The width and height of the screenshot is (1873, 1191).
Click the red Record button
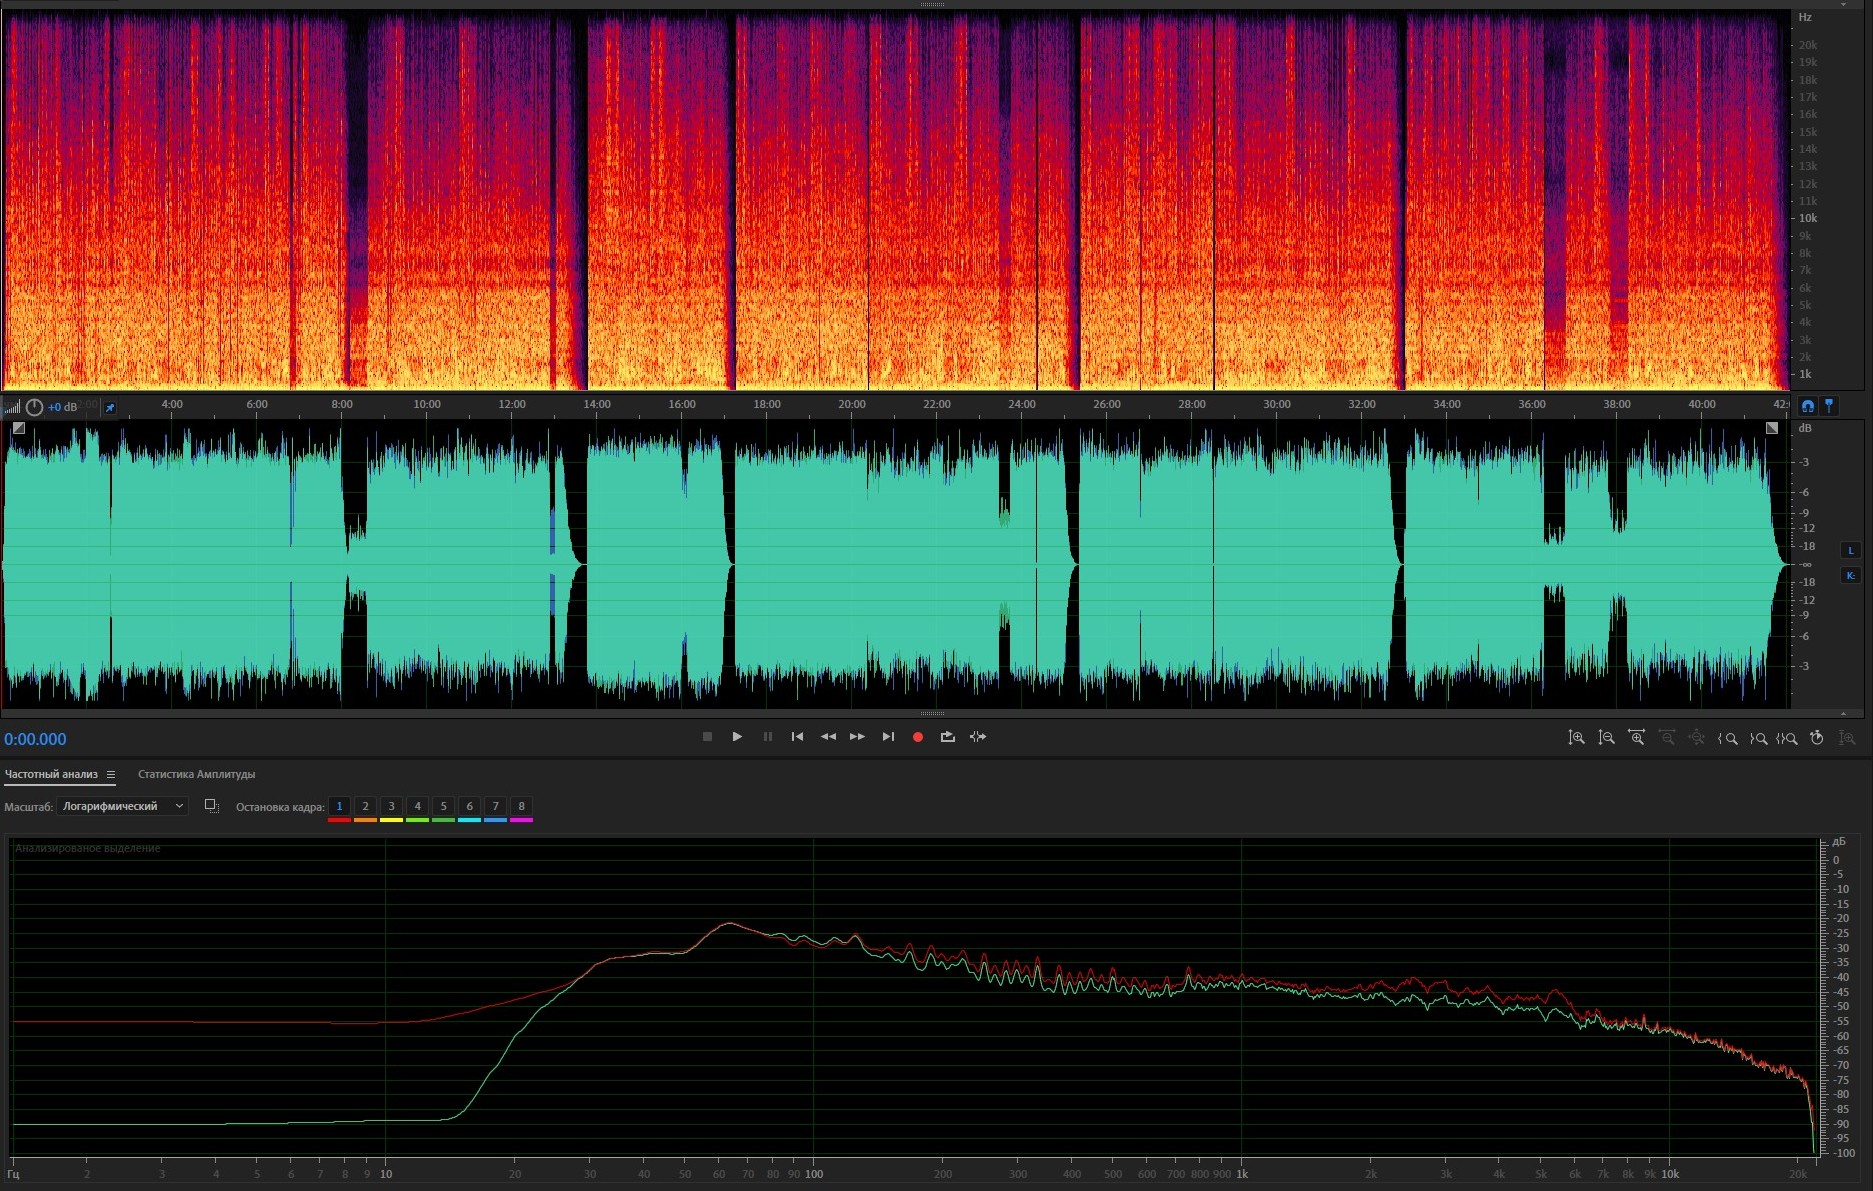(917, 737)
